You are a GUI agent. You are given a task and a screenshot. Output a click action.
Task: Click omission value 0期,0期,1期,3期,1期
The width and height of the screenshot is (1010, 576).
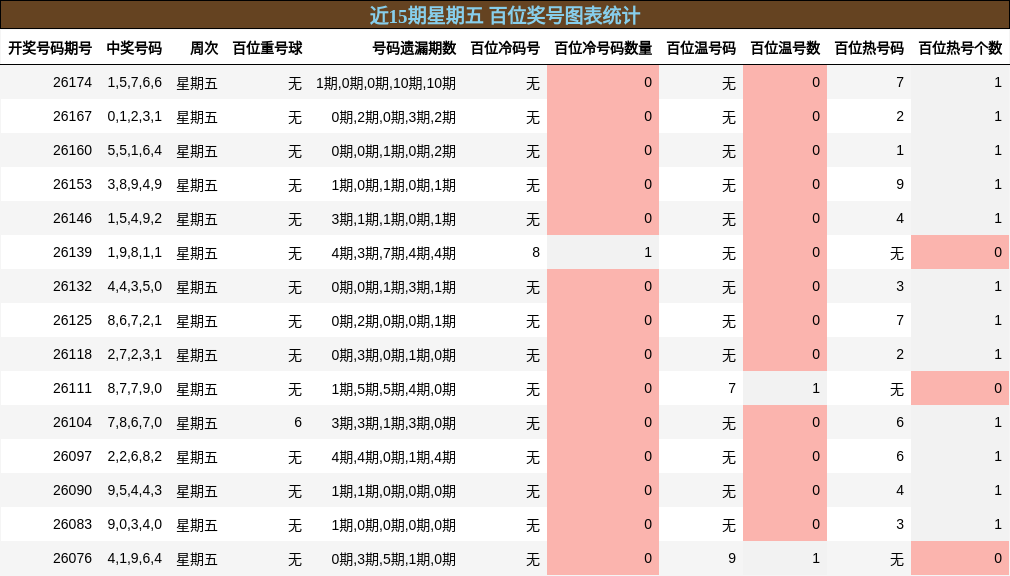[394, 287]
